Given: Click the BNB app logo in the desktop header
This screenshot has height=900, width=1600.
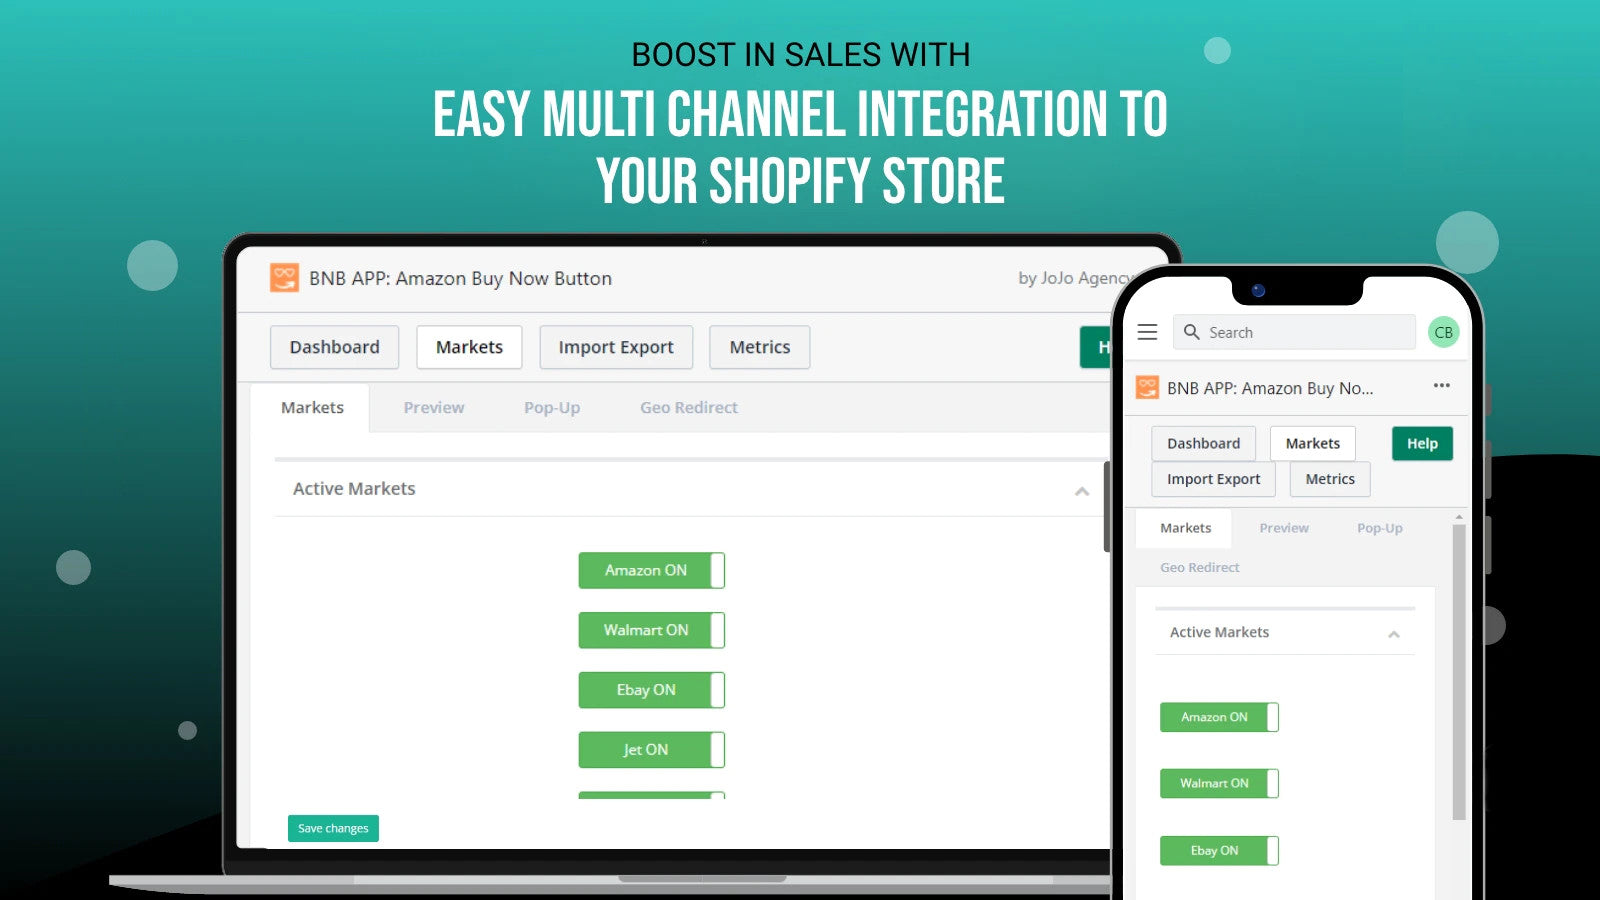Looking at the screenshot, I should click(x=283, y=278).
